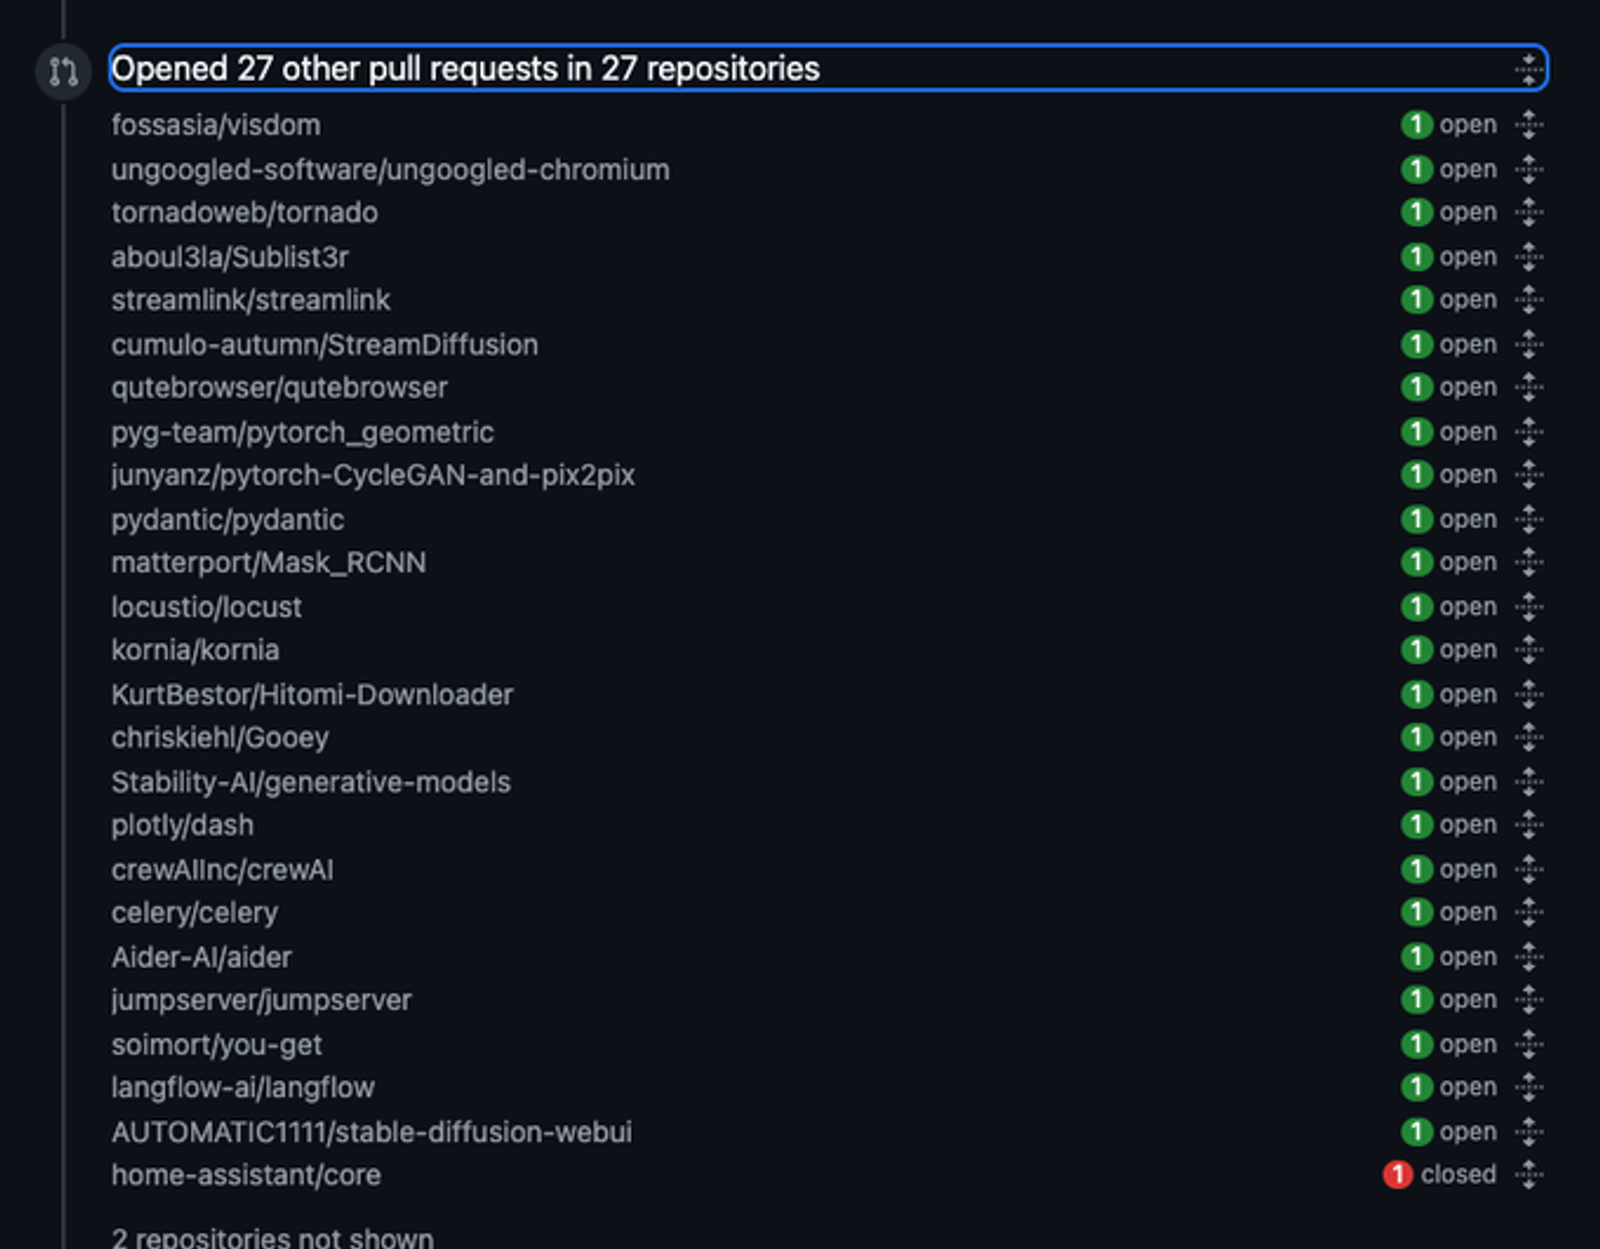
Task: Open pyg-team/pytorch_geometric repository link
Action: tap(302, 432)
